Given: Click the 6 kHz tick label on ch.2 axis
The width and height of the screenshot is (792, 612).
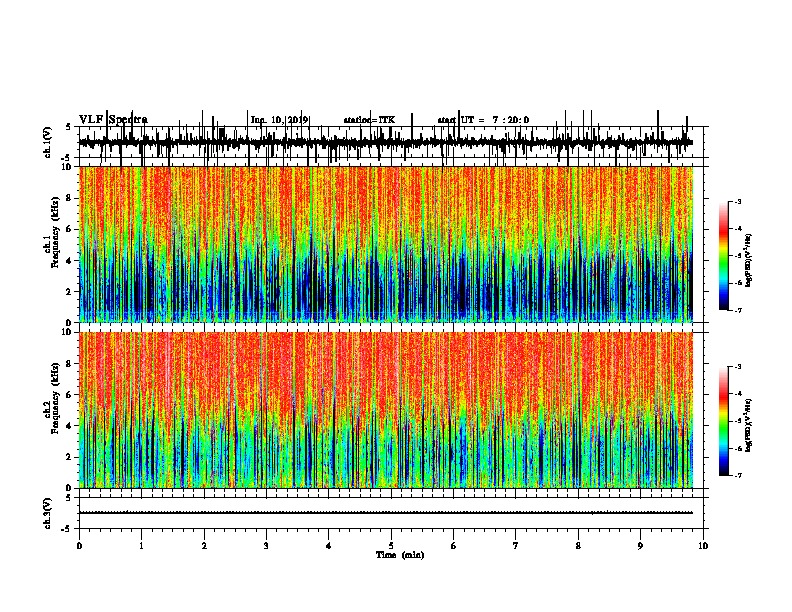Looking at the screenshot, I should click(70, 394).
